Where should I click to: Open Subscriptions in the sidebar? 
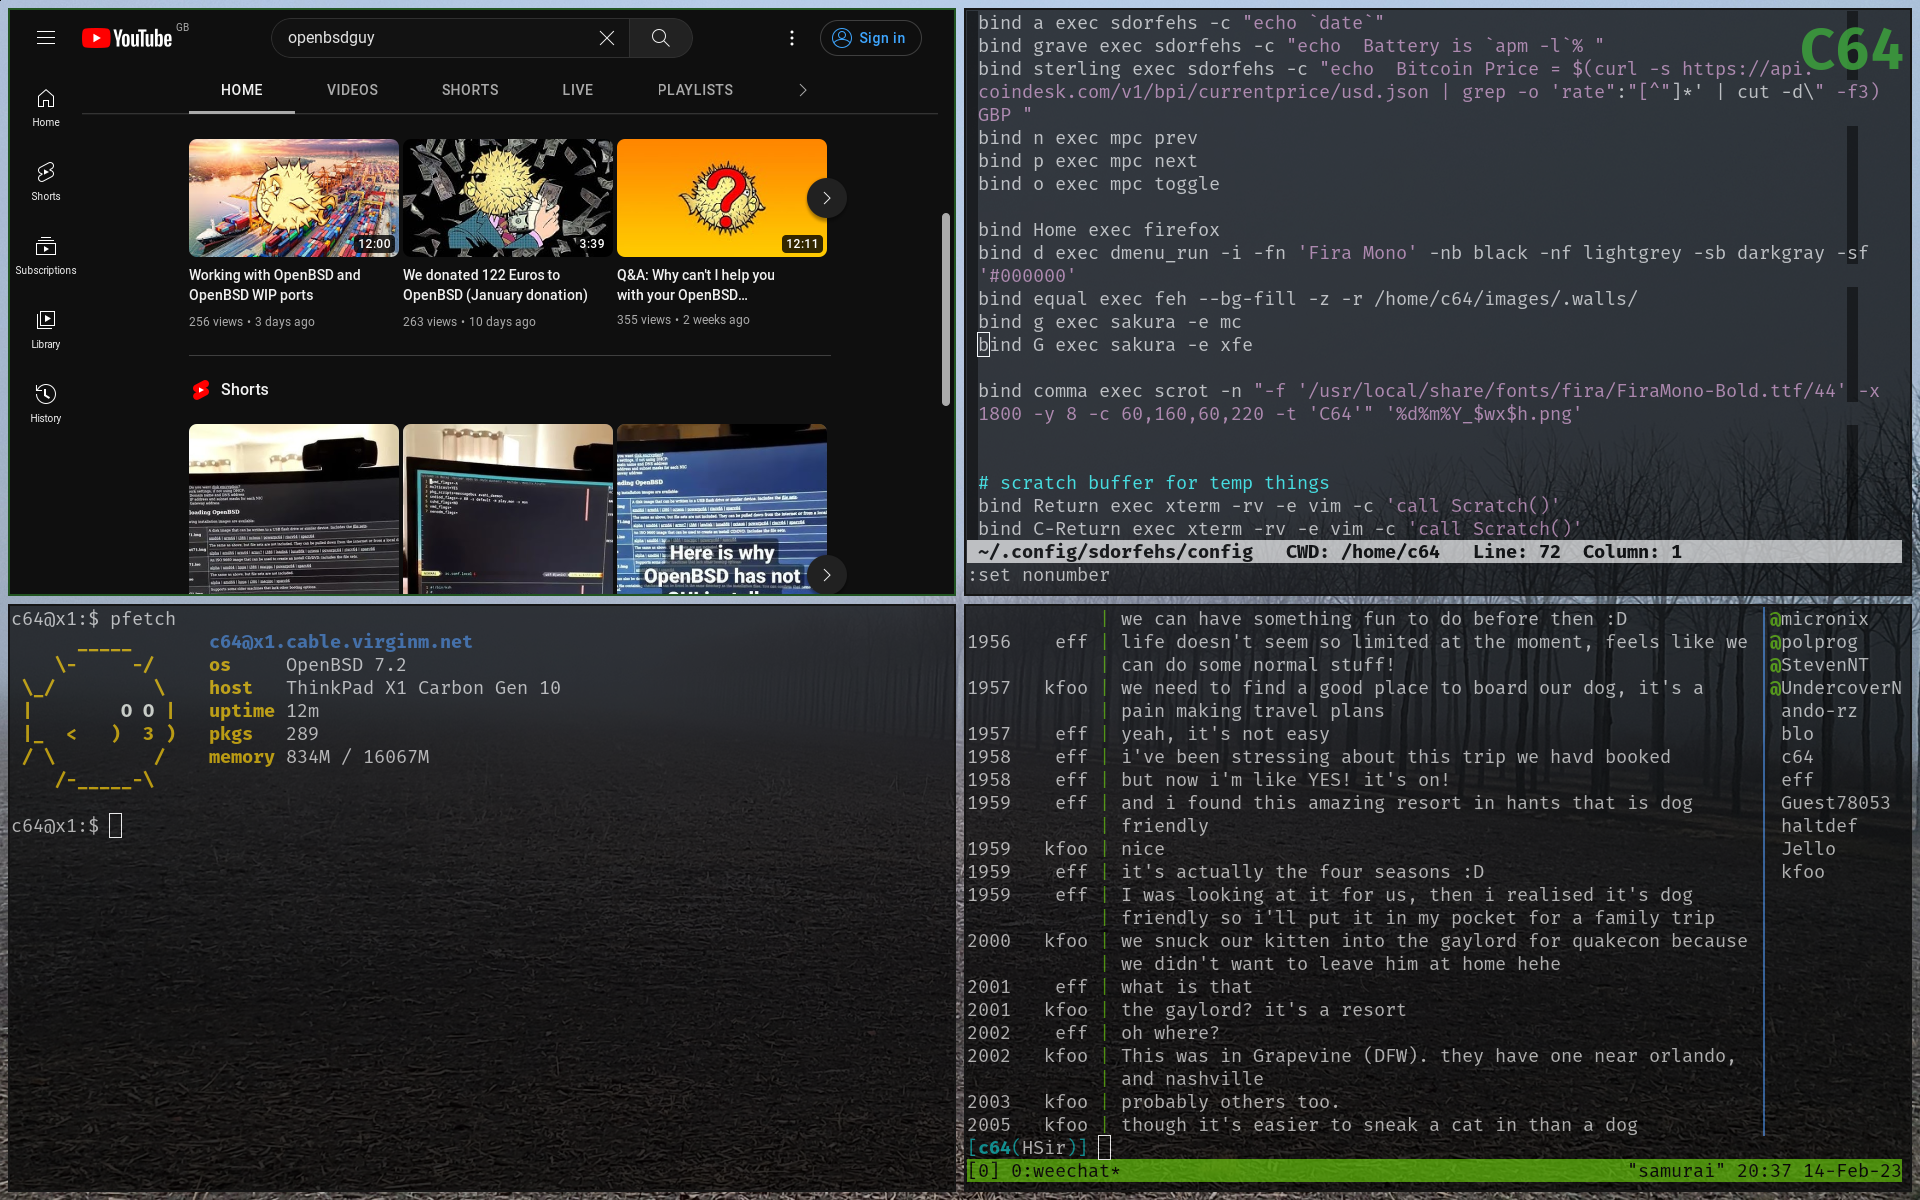pos(46,255)
